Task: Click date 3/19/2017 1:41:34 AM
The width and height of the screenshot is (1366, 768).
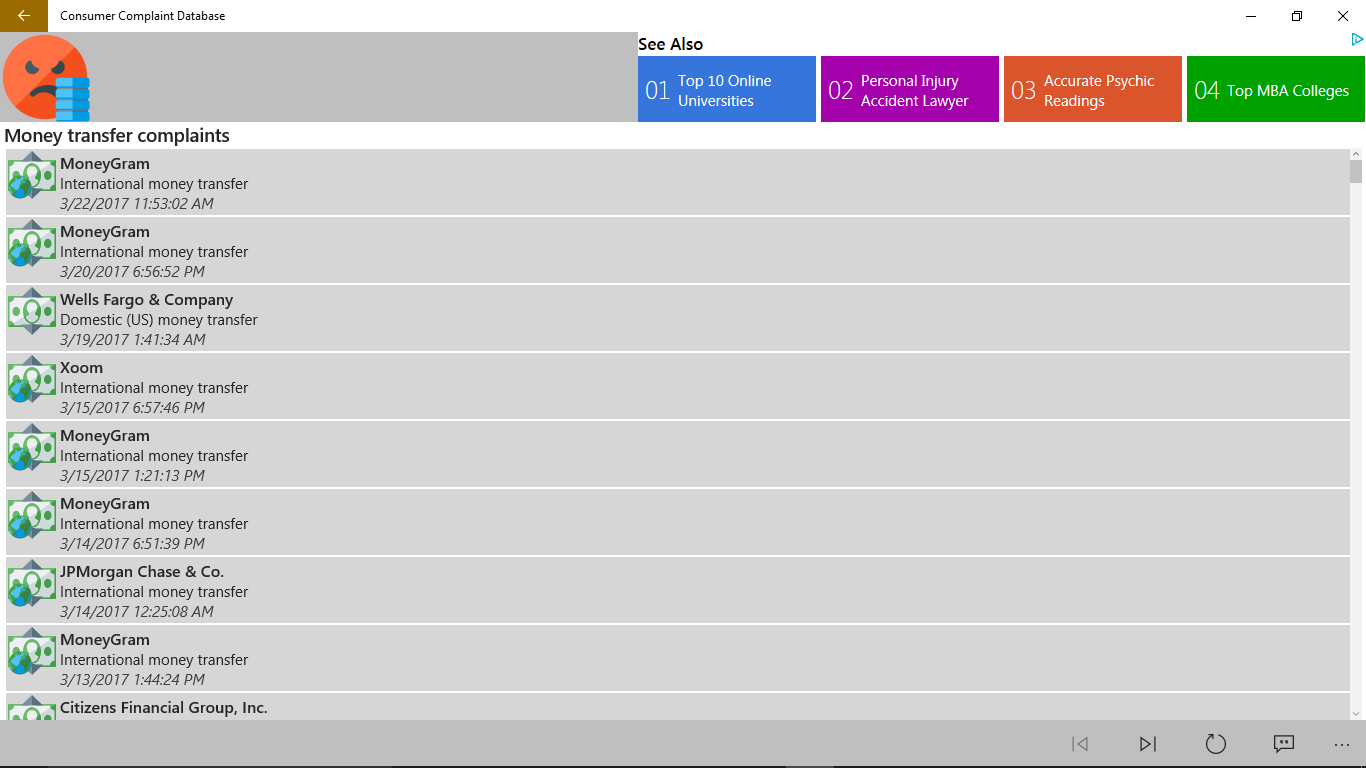Action: tap(133, 340)
